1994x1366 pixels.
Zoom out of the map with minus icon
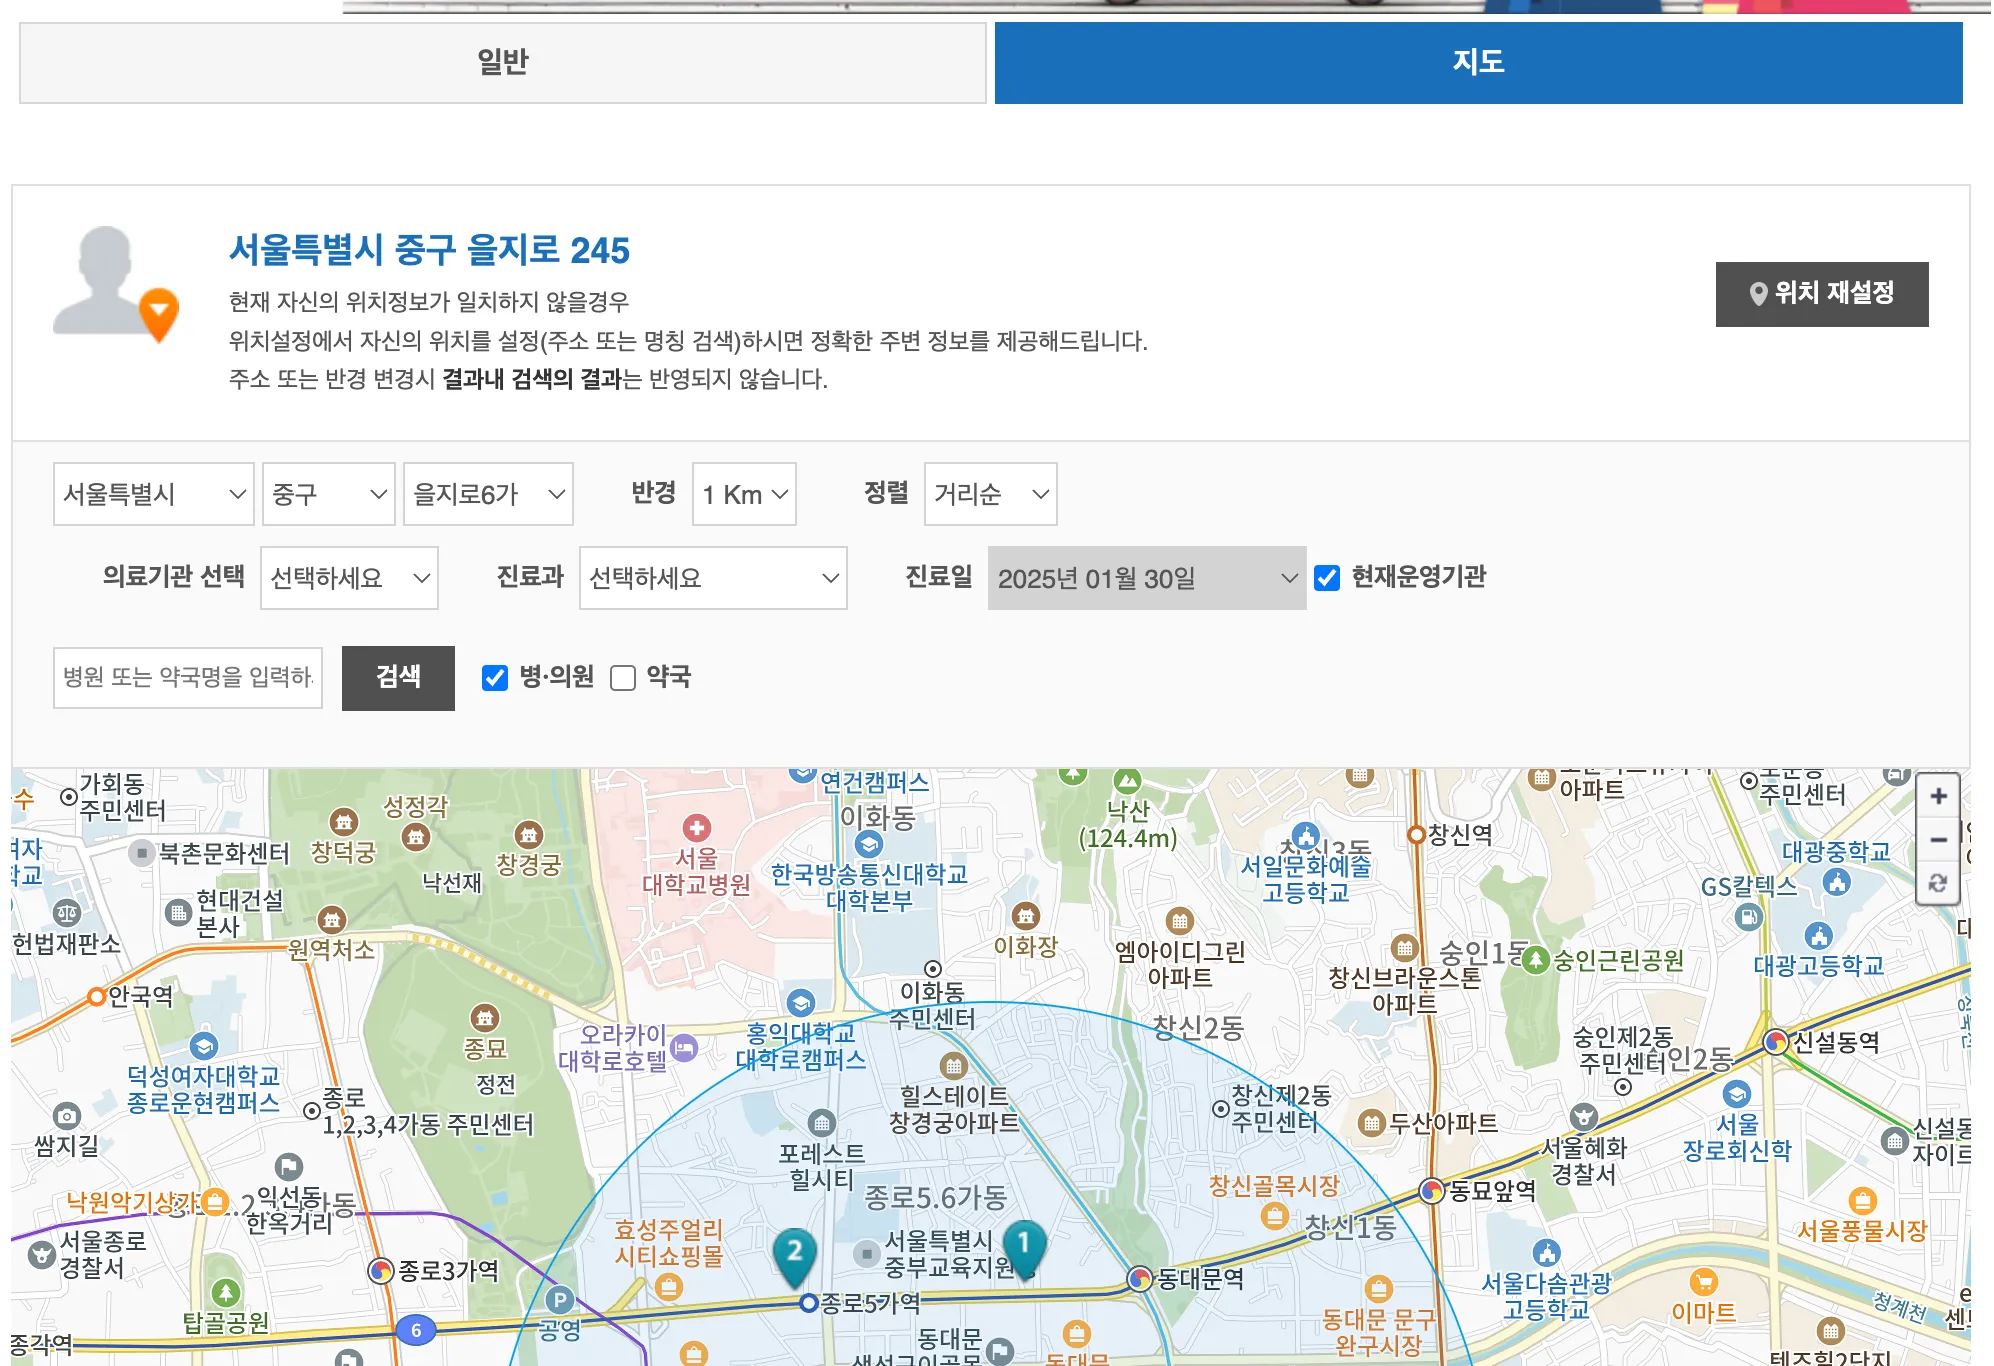tap(1938, 840)
